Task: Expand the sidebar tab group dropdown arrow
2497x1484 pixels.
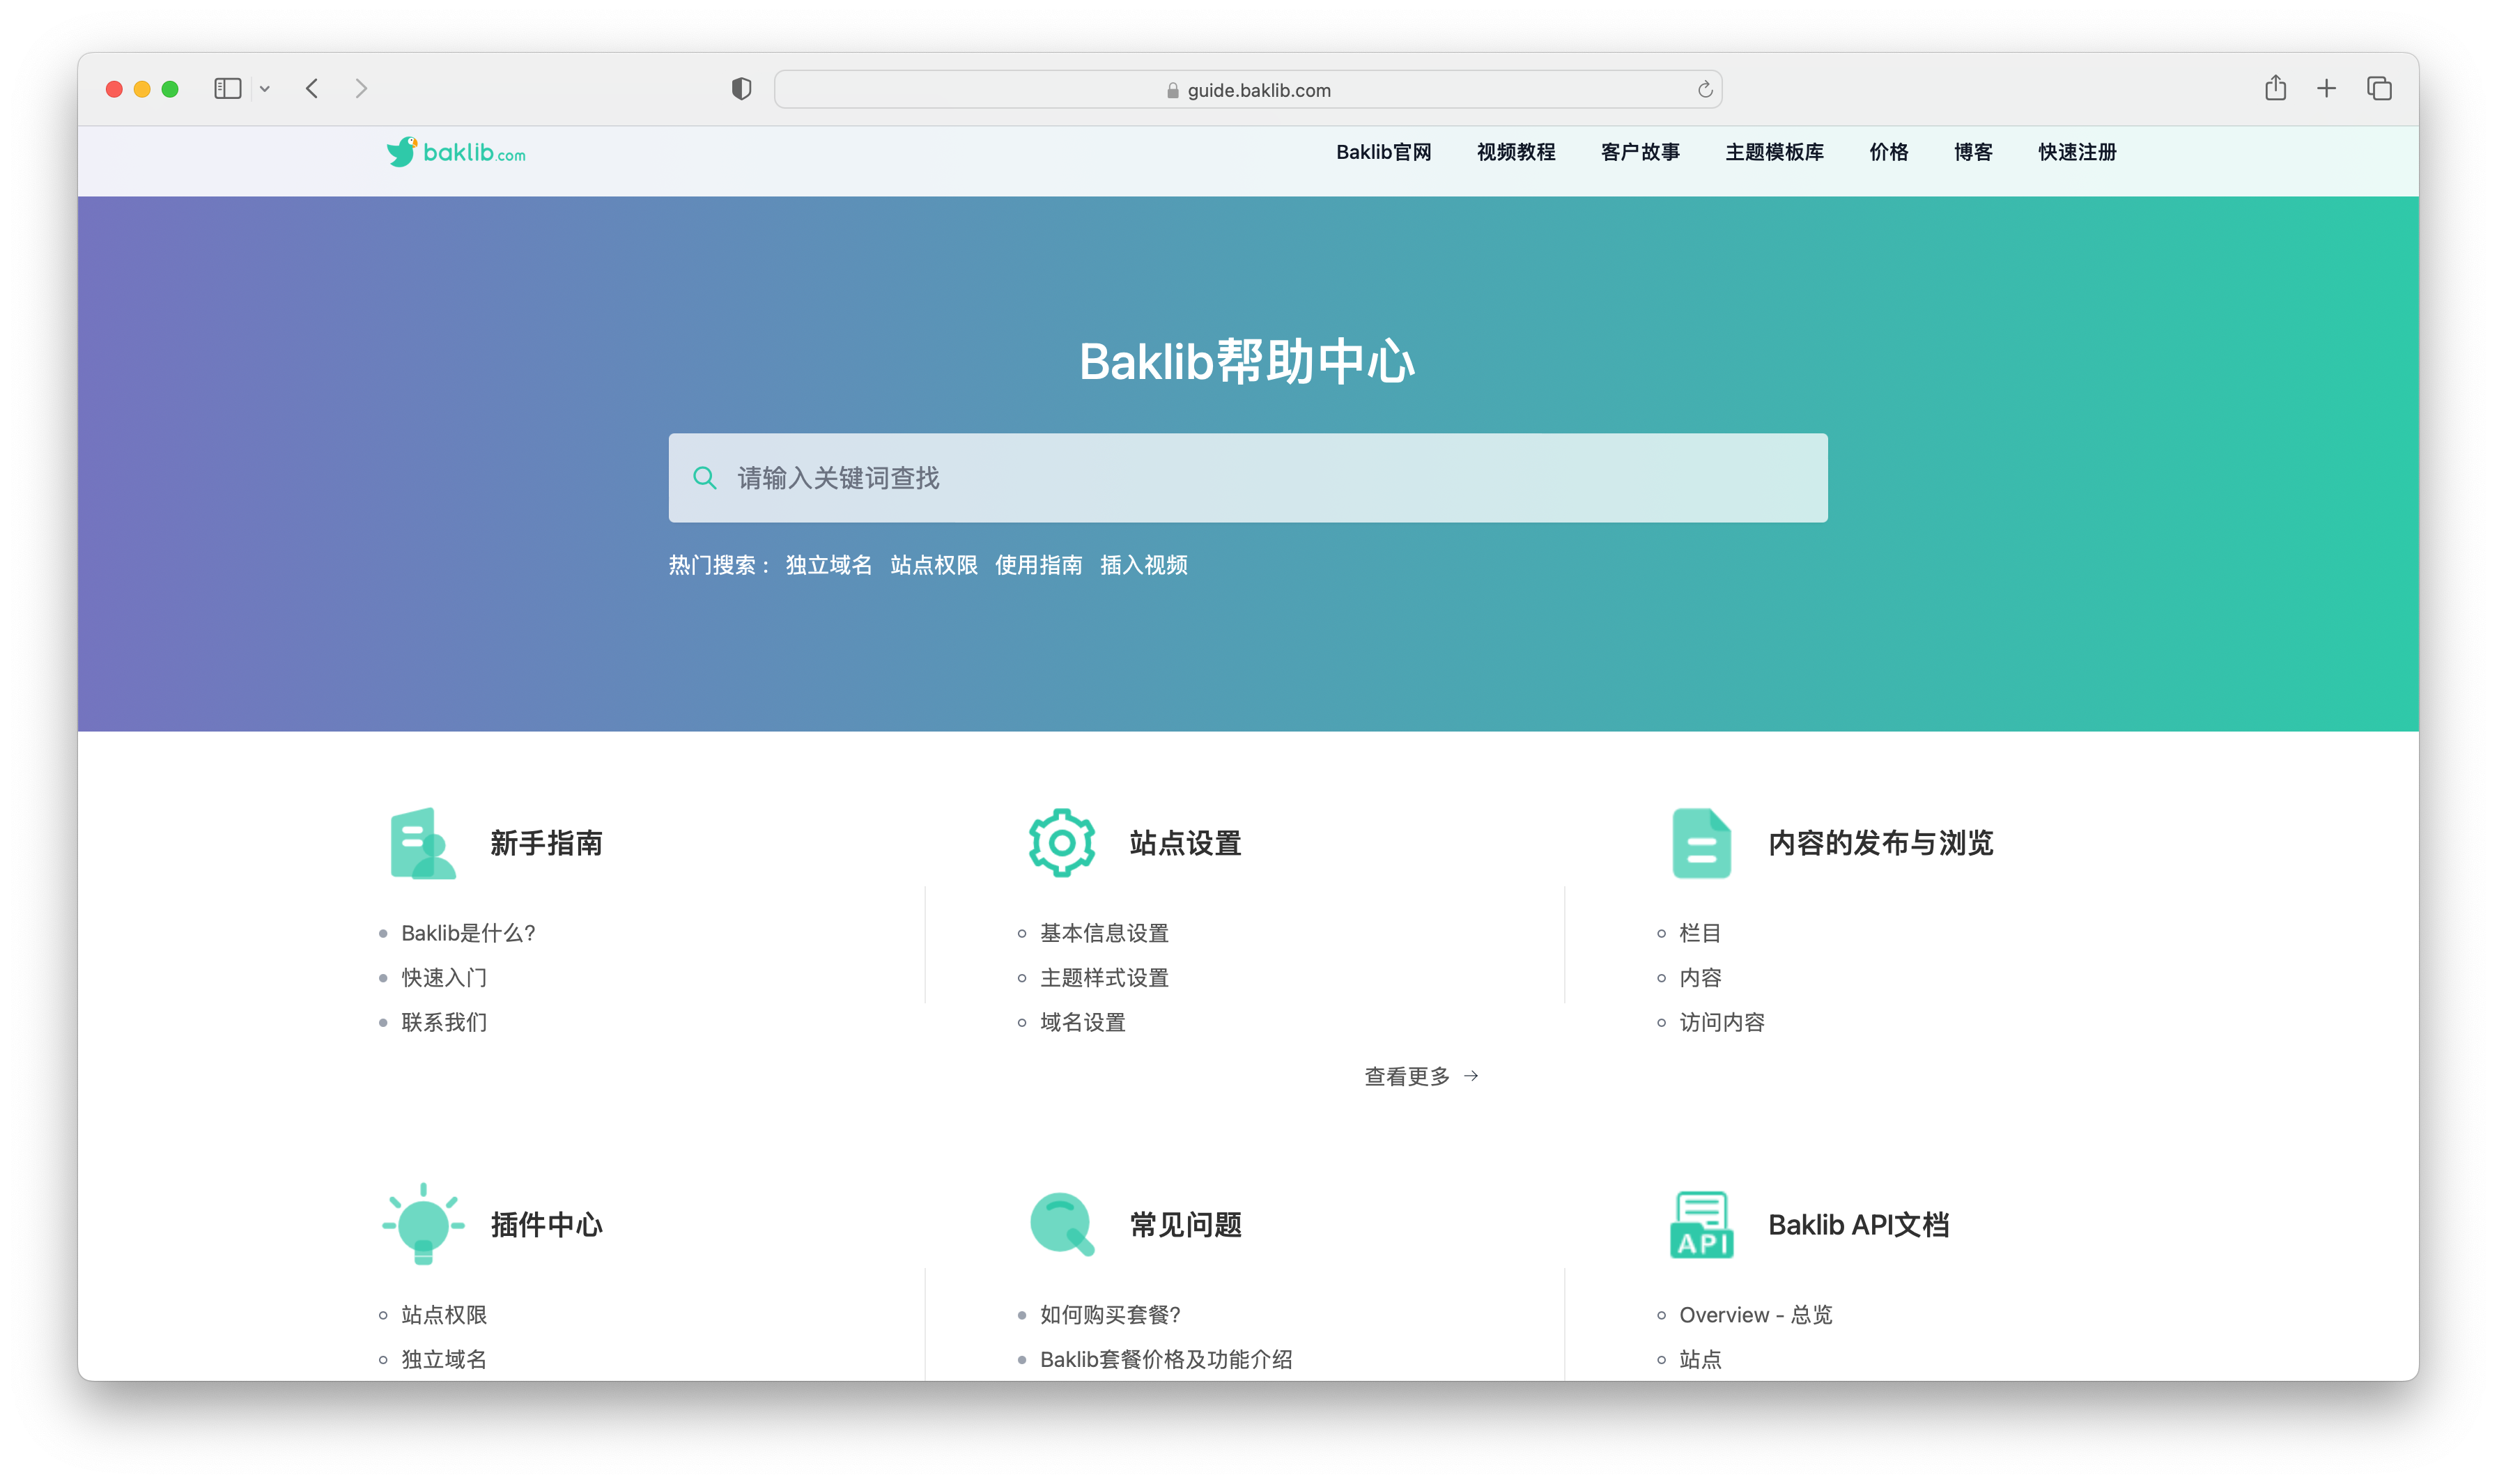Action: tap(265, 89)
